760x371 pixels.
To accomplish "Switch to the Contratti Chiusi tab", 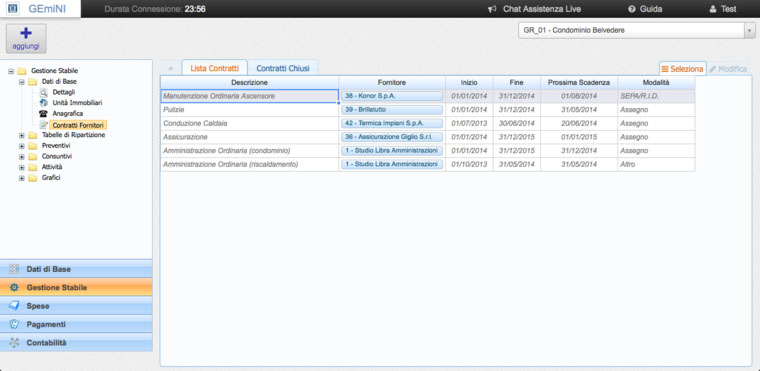I will pos(283,68).
